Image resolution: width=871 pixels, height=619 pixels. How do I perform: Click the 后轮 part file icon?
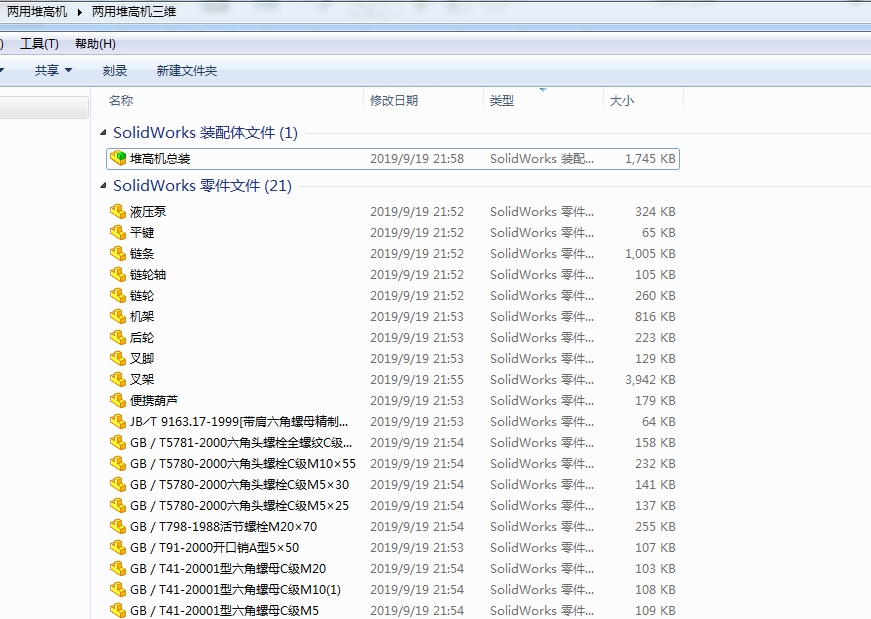118,338
